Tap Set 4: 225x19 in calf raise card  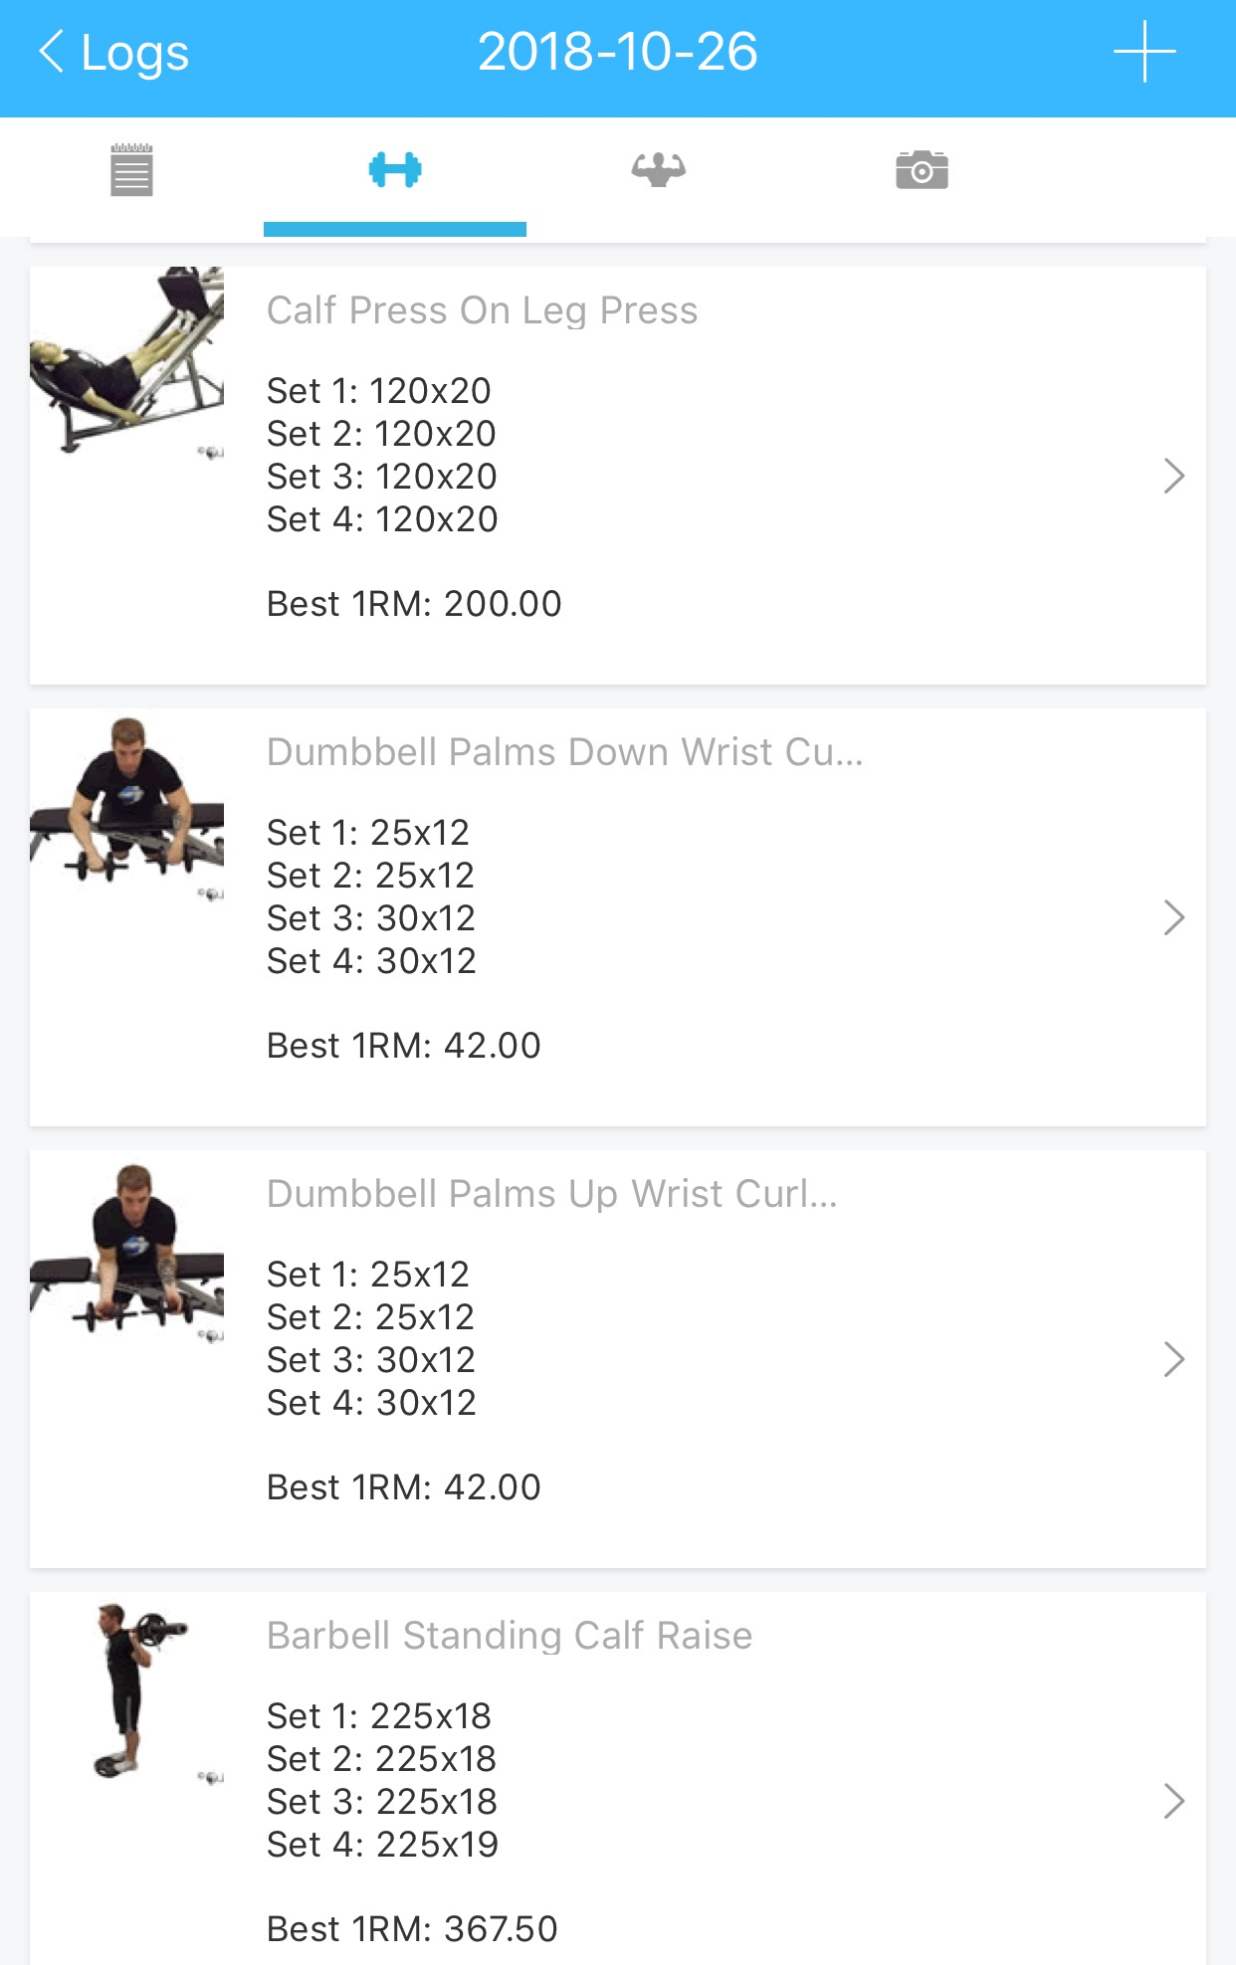click(382, 1844)
